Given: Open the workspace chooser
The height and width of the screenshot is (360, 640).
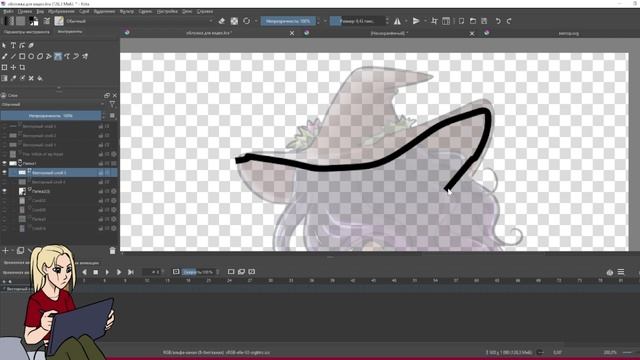Looking at the screenshot, I should pyautogui.click(x=446, y=21).
